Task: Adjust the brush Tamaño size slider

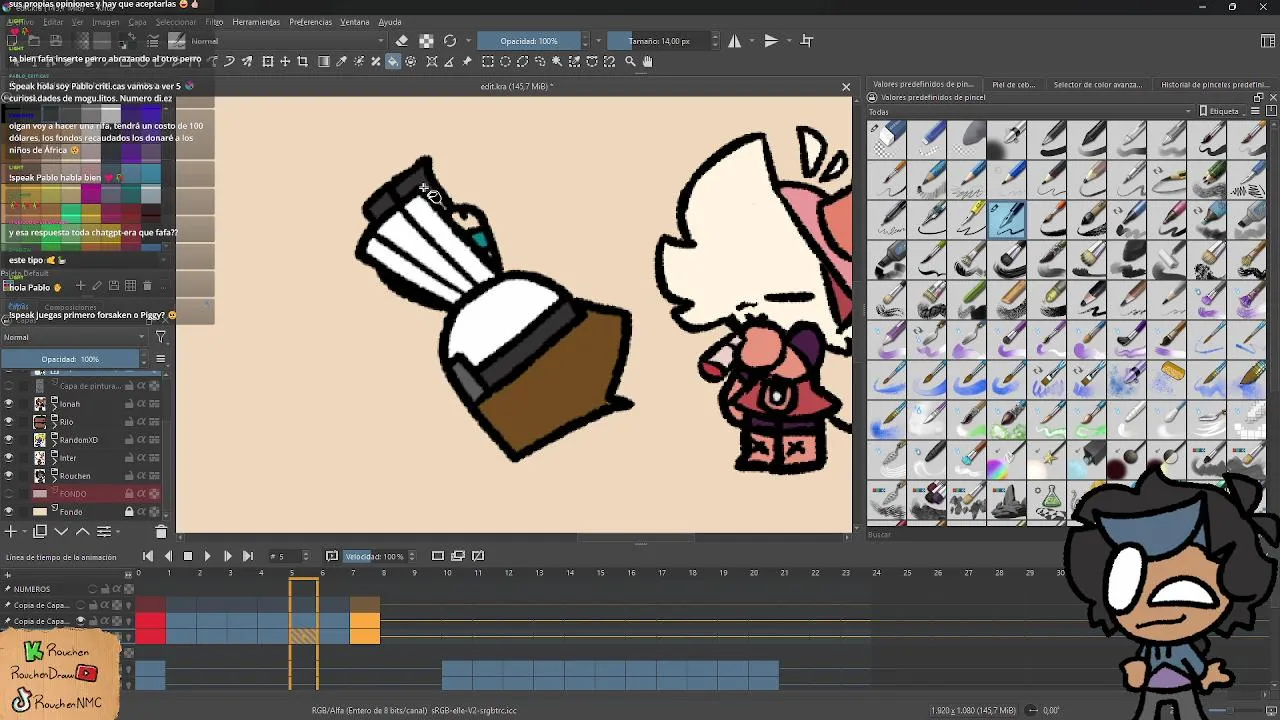Action: (660, 41)
